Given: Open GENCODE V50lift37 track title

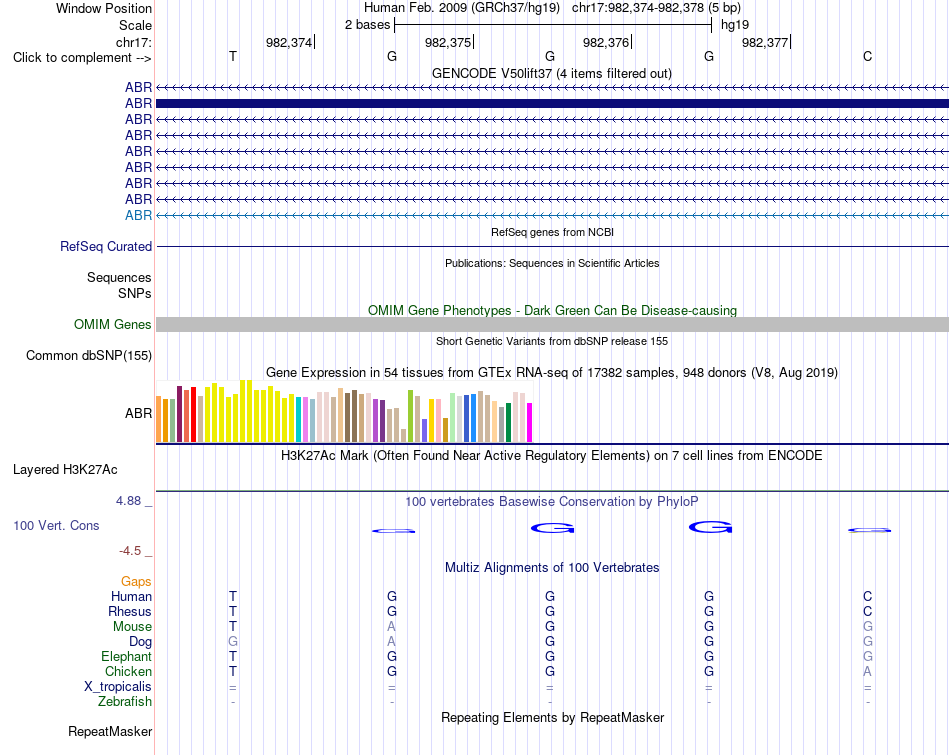Looking at the screenshot, I should [551, 73].
